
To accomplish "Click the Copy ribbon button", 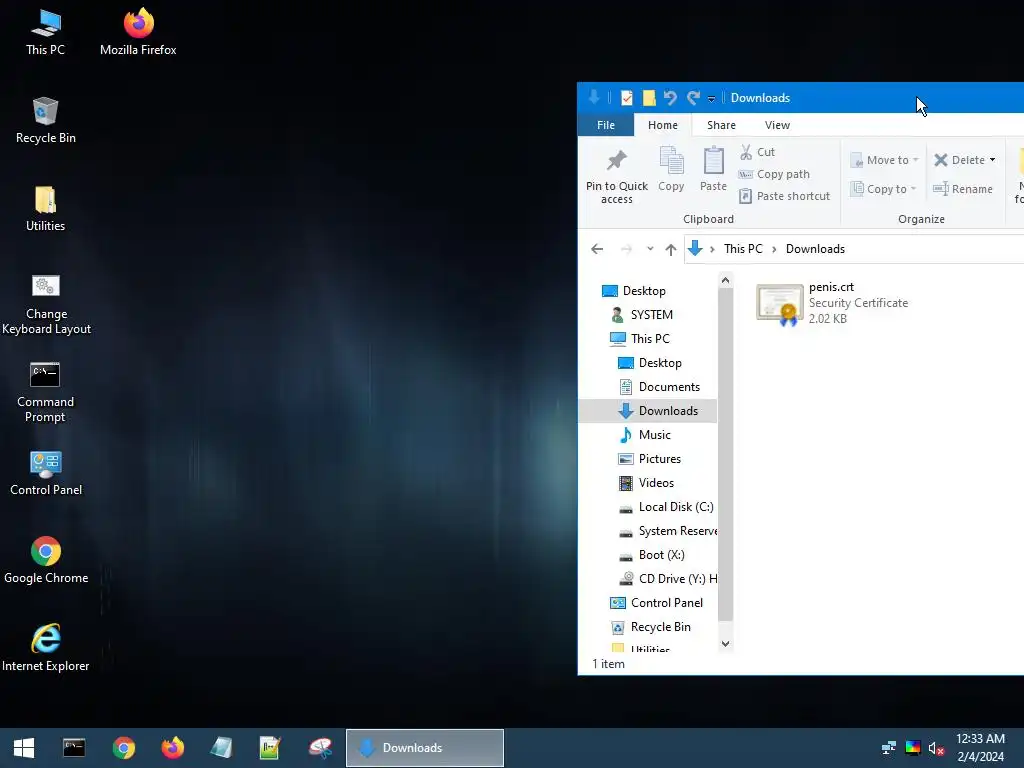I will 671,170.
